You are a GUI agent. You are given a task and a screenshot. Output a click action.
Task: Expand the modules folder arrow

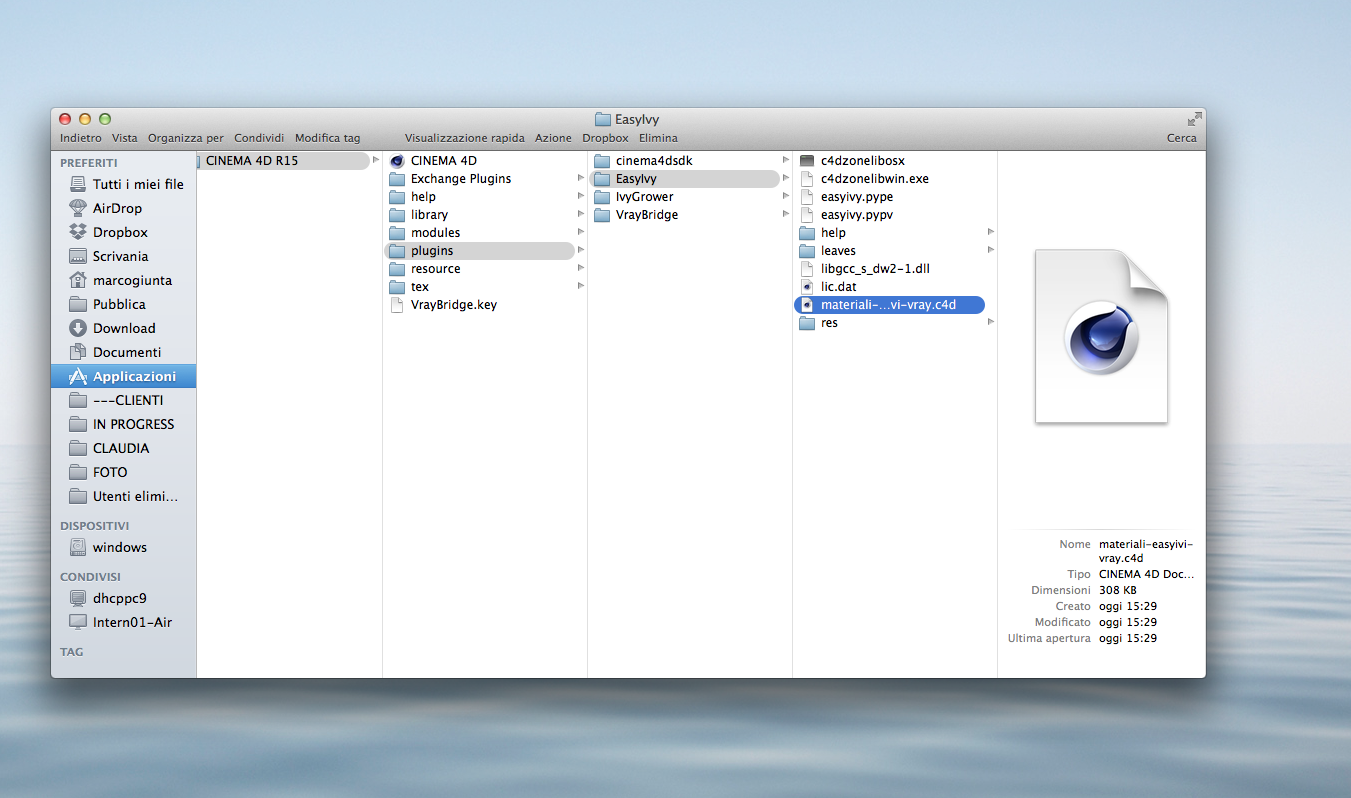click(x=581, y=233)
